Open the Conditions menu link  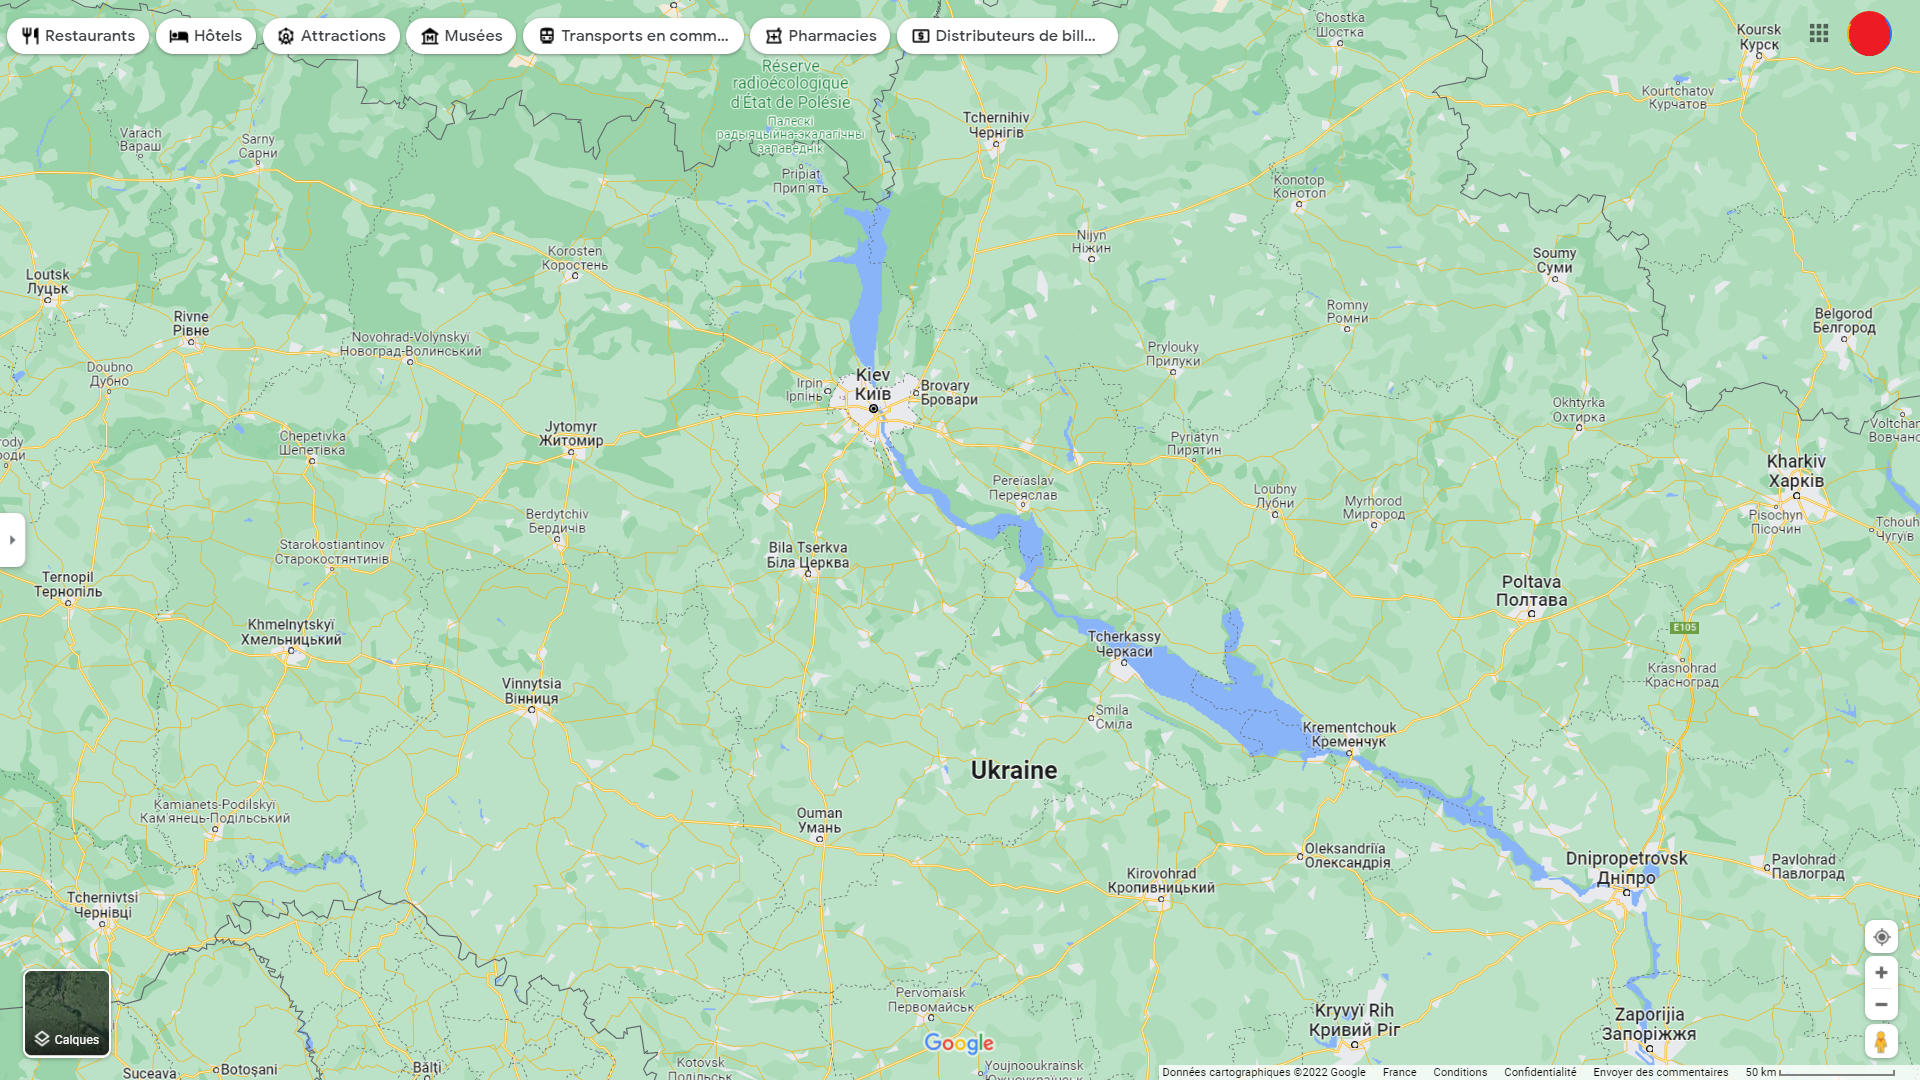[x=1460, y=1071]
